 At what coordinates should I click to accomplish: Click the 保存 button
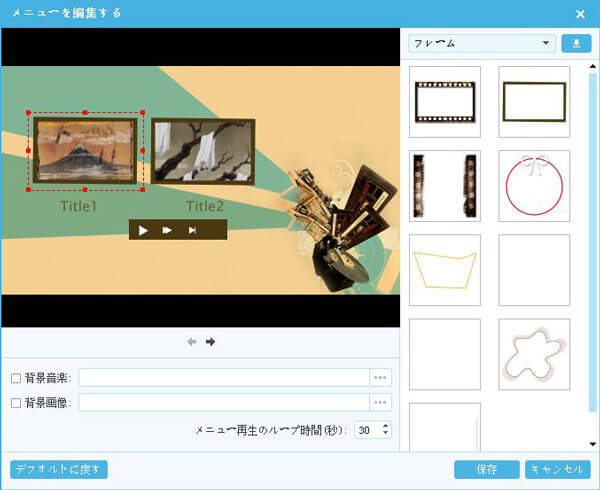[x=486, y=469]
